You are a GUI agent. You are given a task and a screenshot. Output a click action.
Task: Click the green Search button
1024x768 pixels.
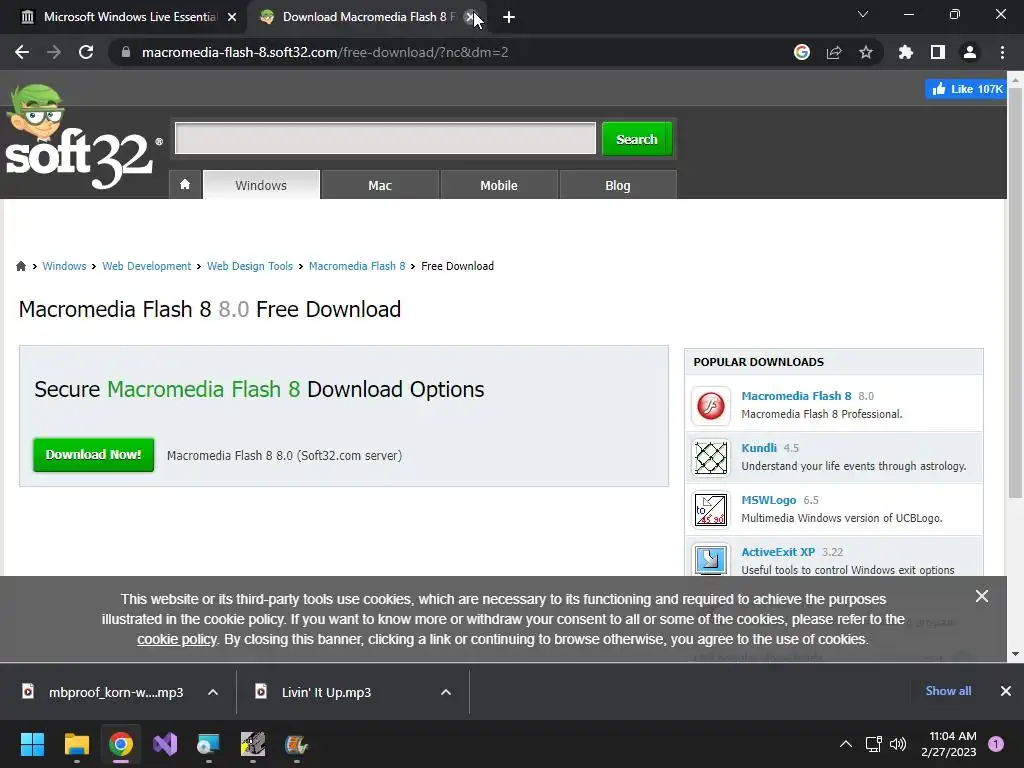637,139
